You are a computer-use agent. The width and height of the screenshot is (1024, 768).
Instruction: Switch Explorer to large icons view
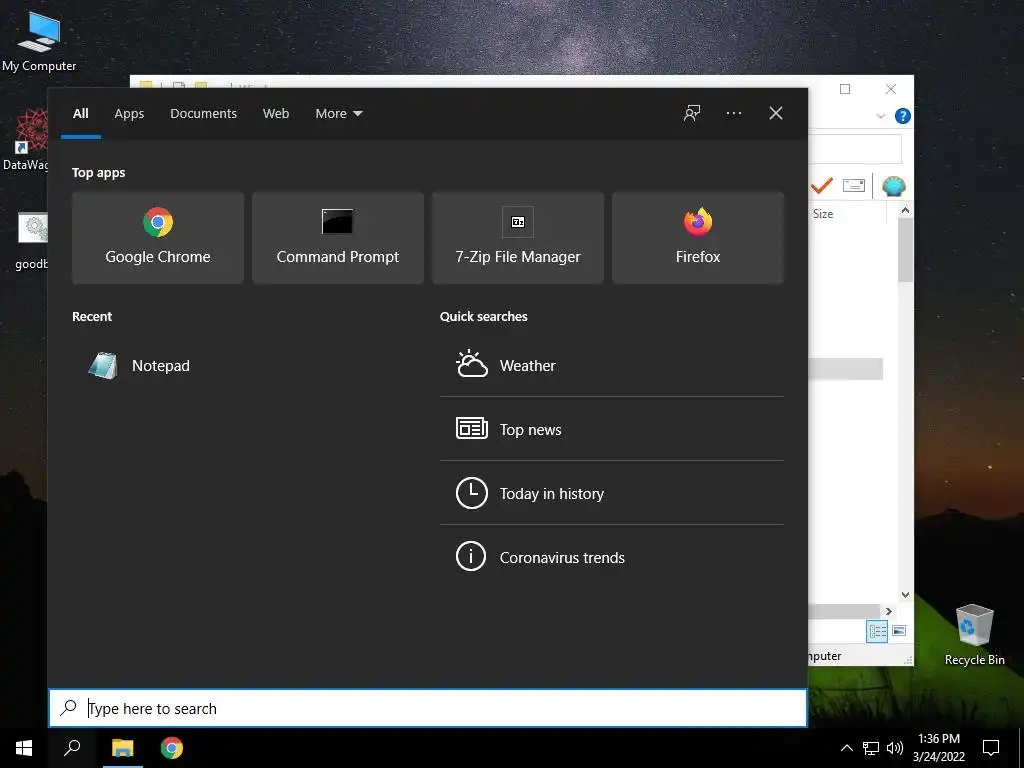899,631
